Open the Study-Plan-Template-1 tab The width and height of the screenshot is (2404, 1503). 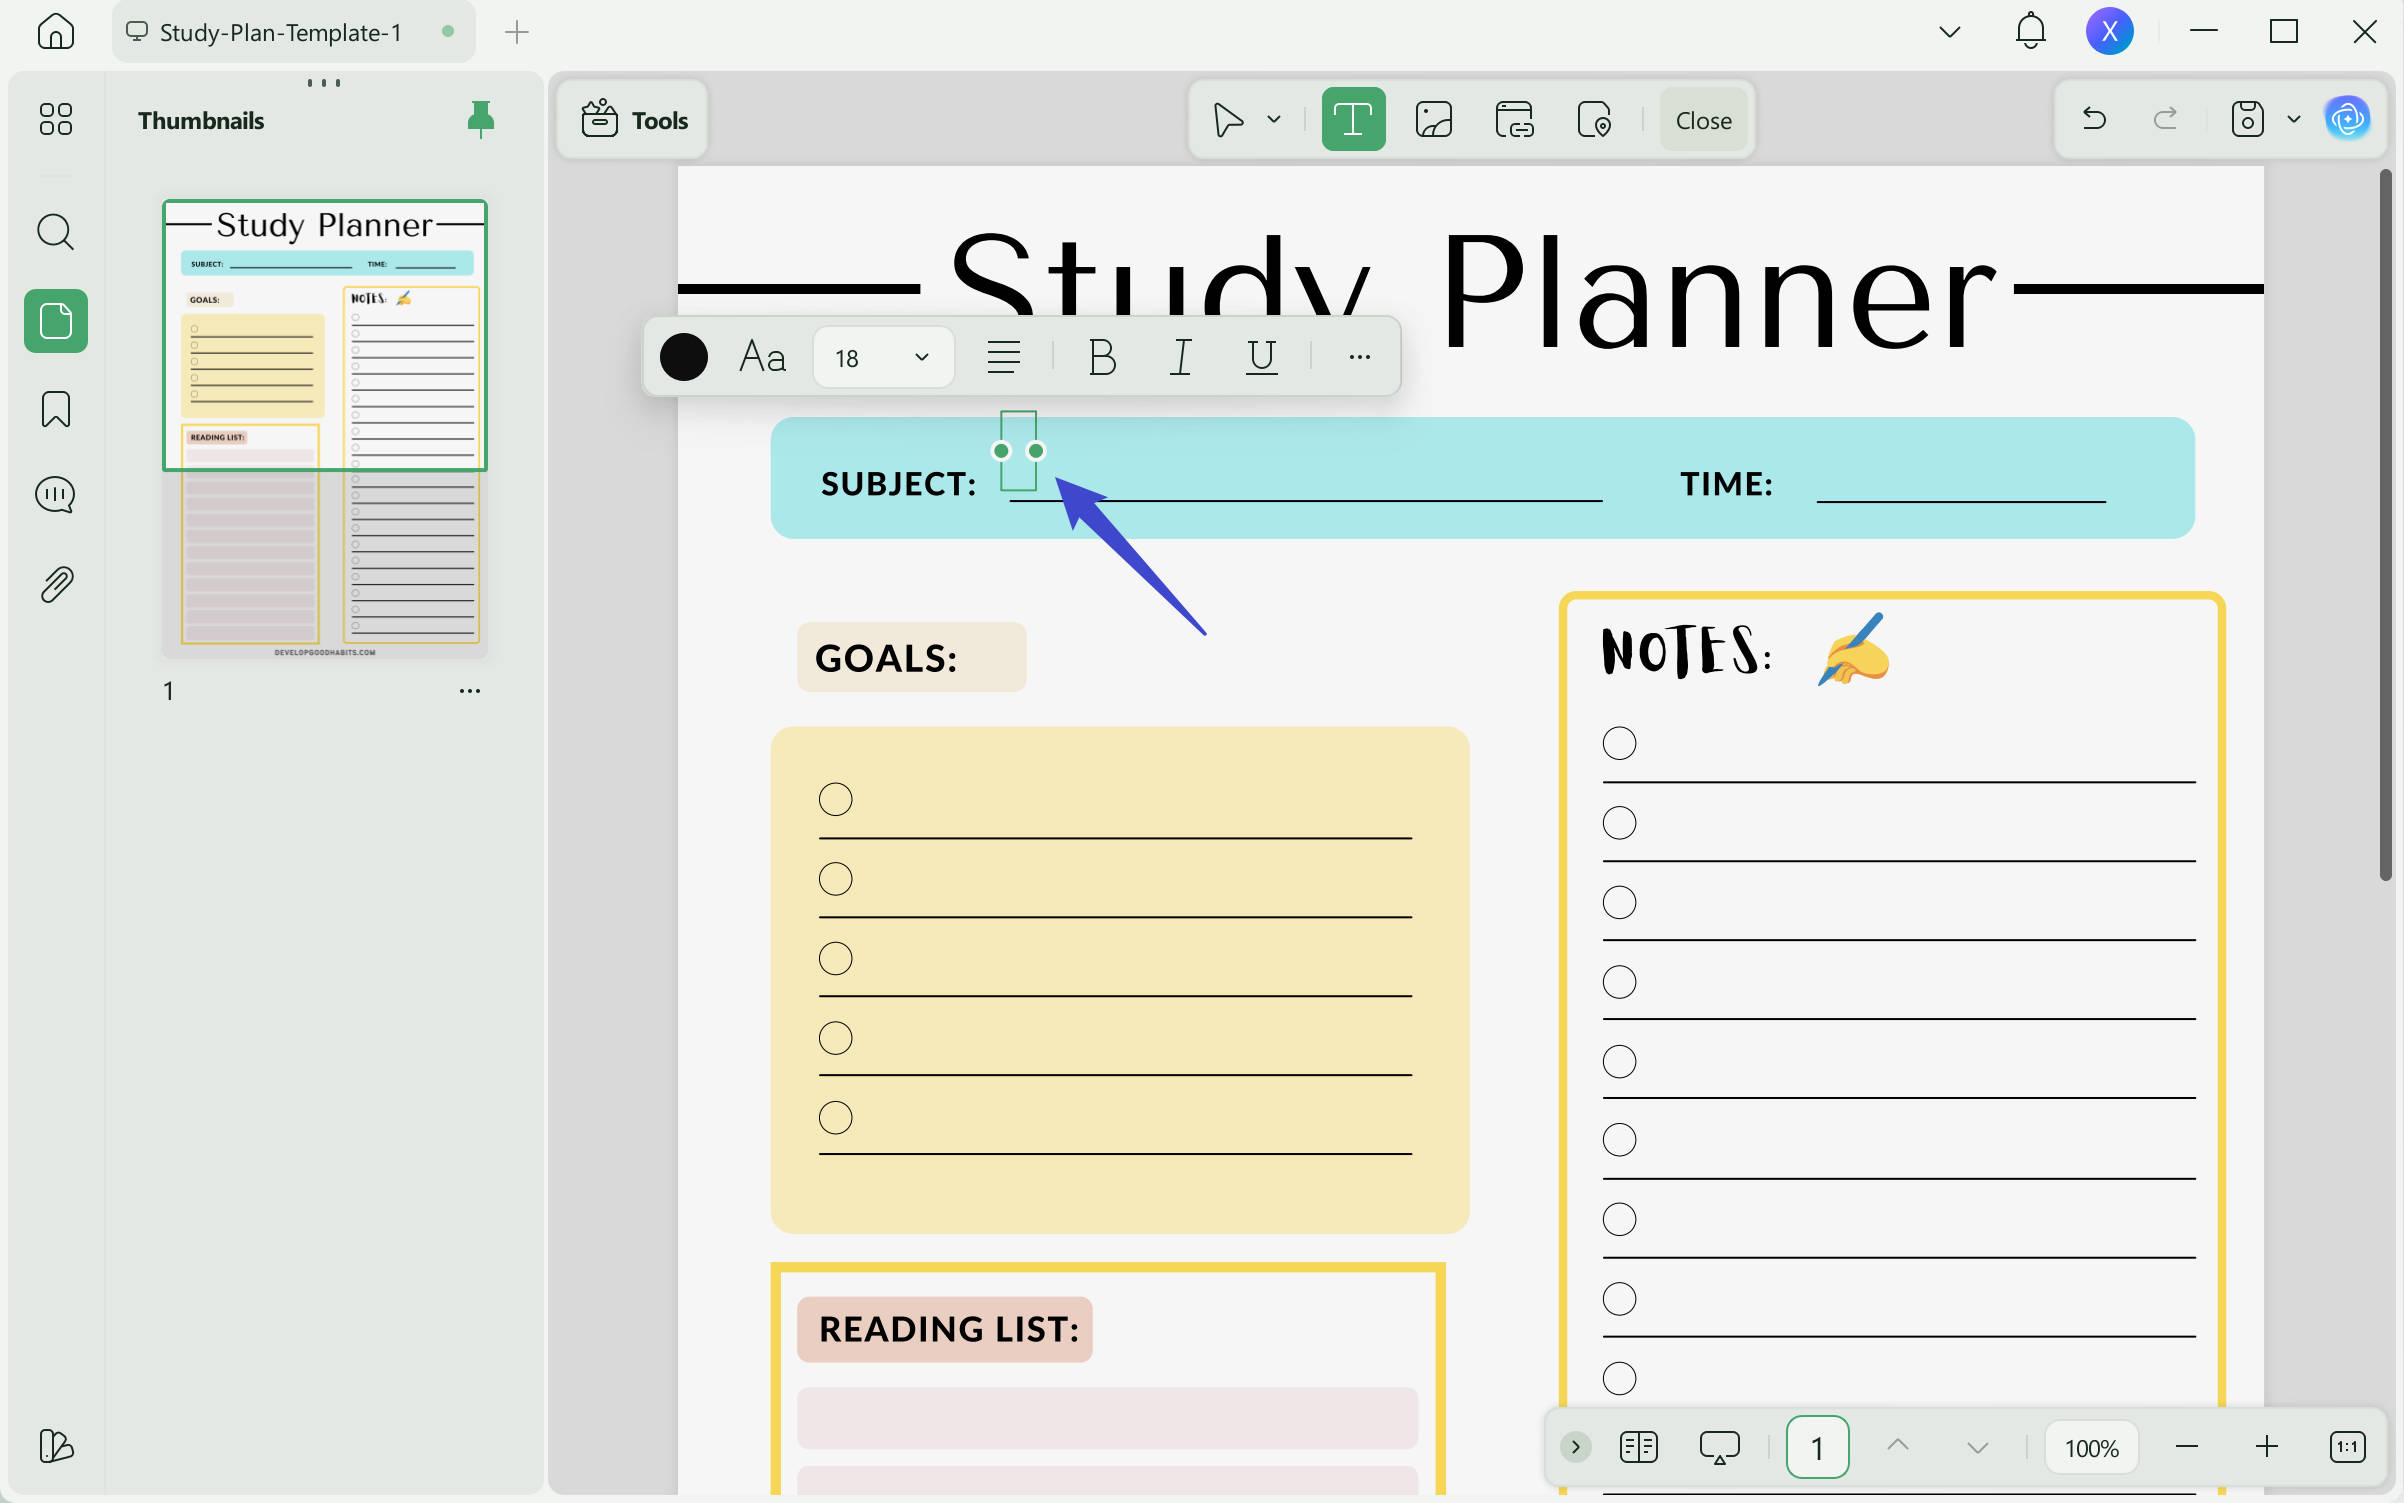pos(293,32)
